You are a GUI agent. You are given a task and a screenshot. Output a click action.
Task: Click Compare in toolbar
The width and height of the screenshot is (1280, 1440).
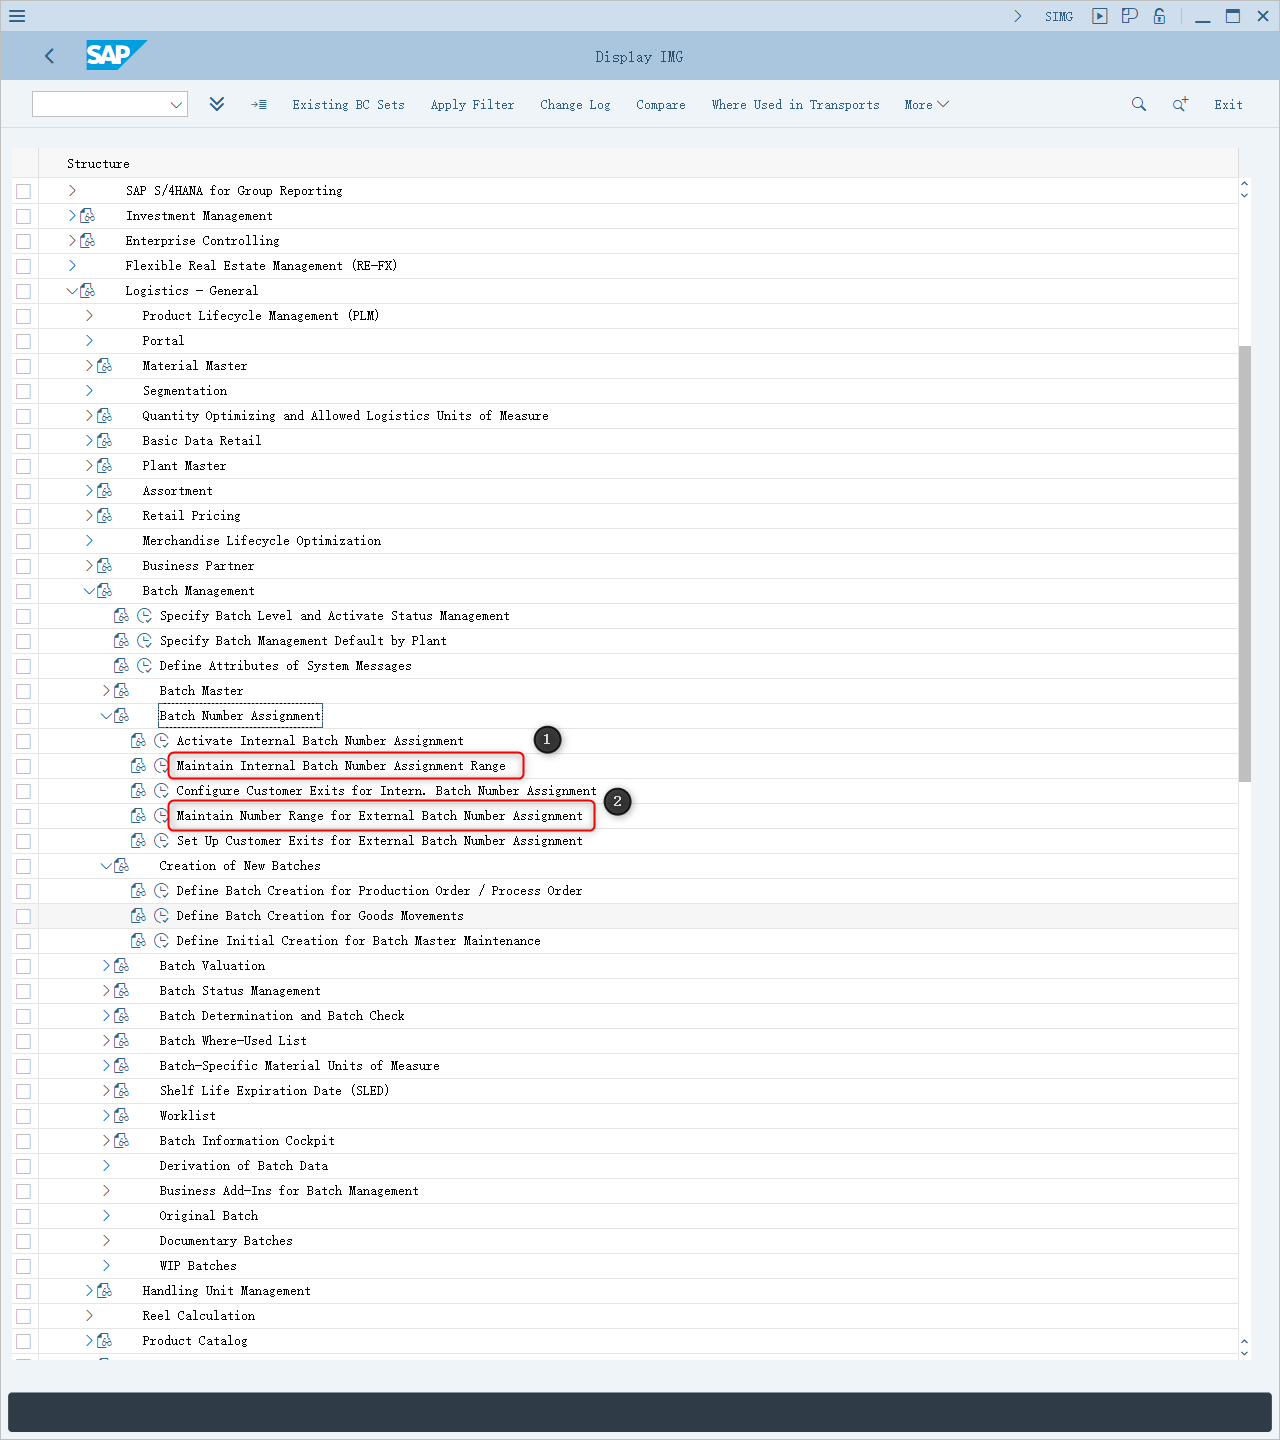pyautogui.click(x=661, y=105)
